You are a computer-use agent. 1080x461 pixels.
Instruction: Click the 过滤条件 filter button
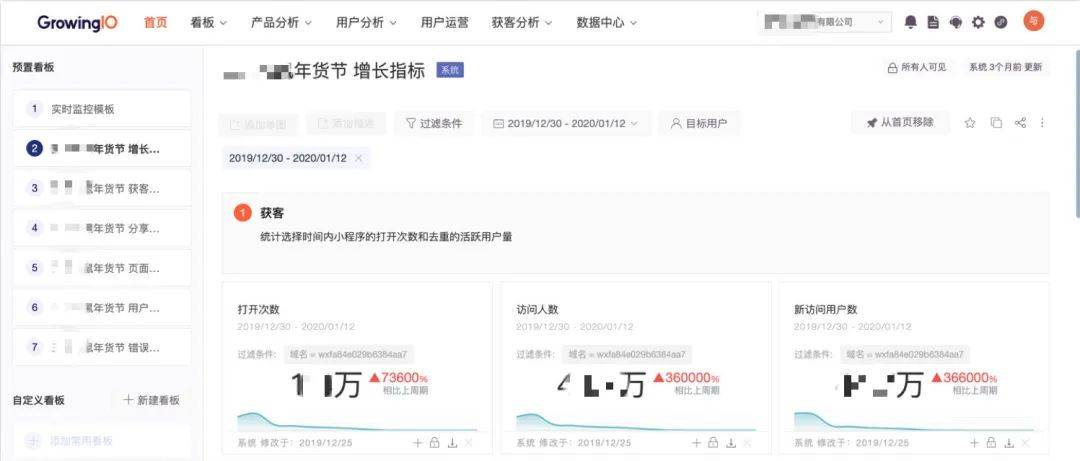click(434, 124)
